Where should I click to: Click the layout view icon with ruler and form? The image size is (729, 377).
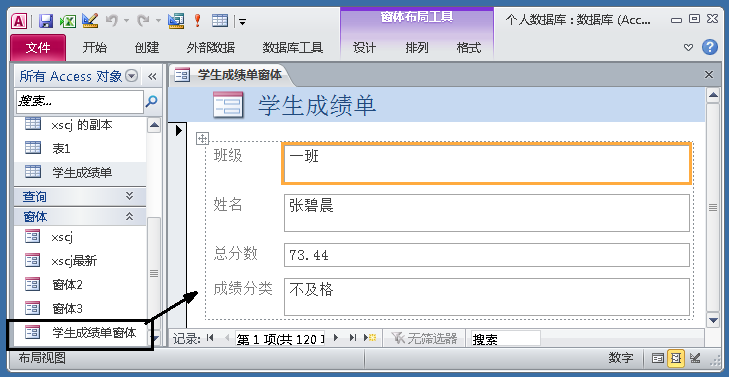point(176,20)
